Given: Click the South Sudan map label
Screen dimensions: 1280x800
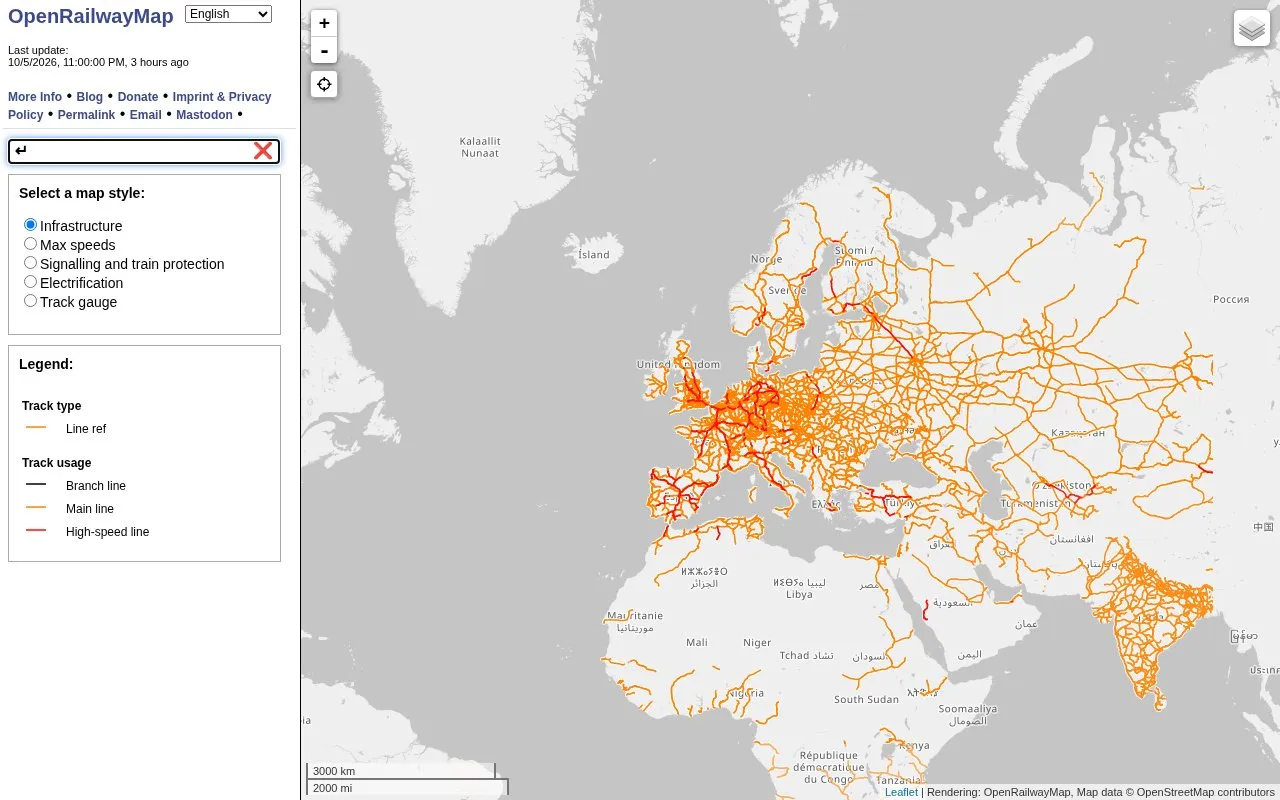Looking at the screenshot, I should pyautogui.click(x=866, y=699).
